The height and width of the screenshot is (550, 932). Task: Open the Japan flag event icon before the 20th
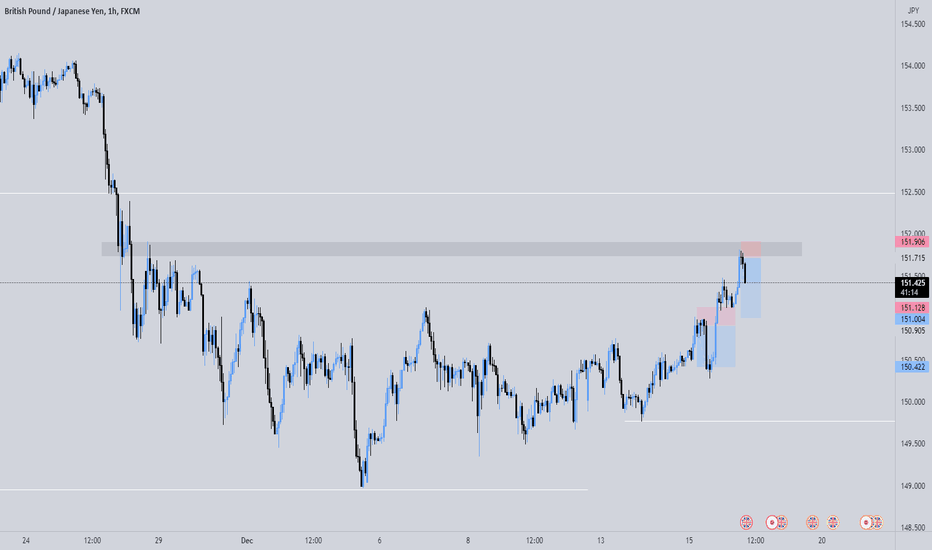pyautogui.click(x=772, y=523)
